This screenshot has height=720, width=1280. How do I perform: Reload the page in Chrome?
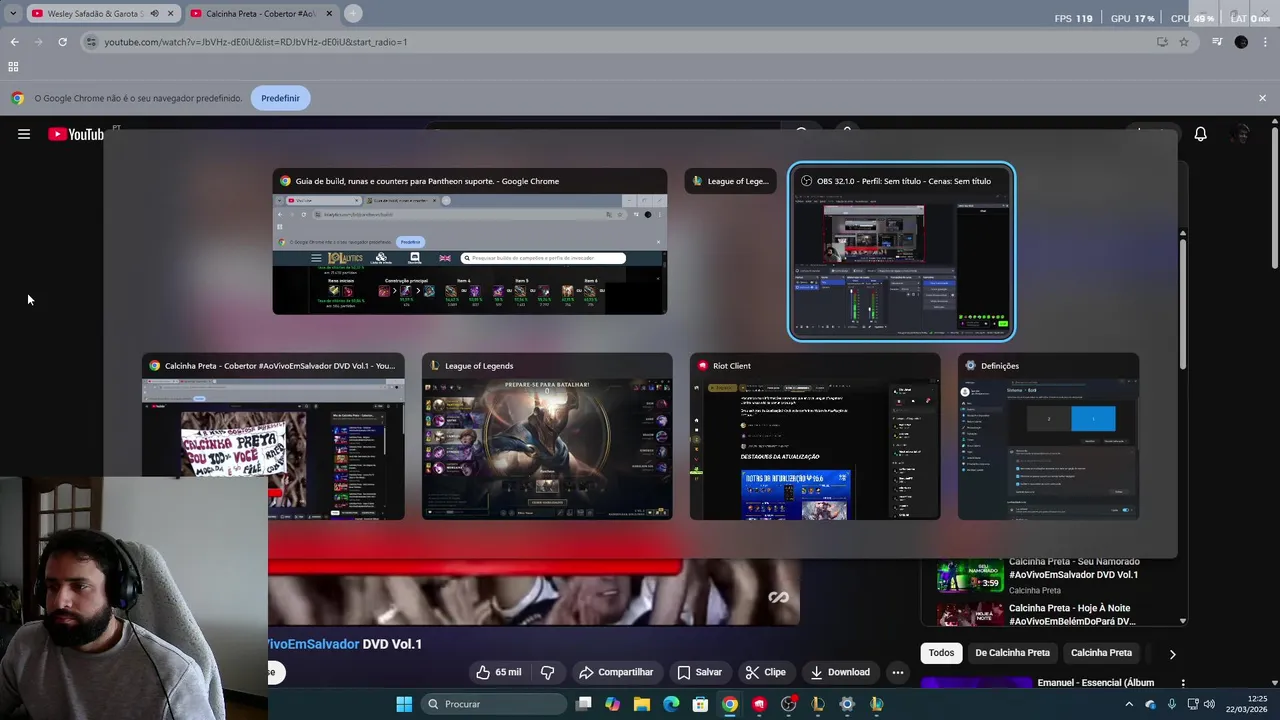coord(62,42)
